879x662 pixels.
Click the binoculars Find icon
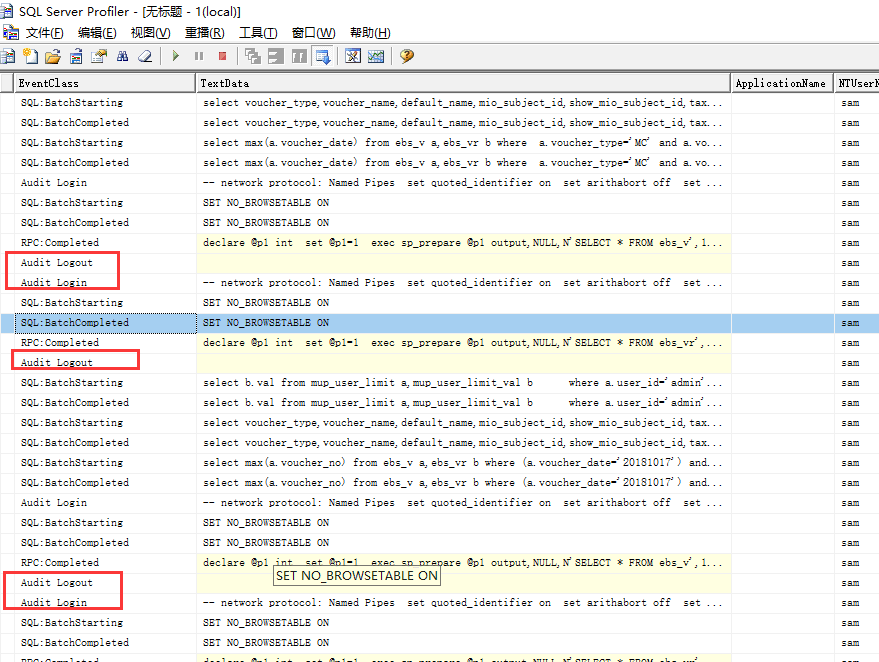coord(122,57)
